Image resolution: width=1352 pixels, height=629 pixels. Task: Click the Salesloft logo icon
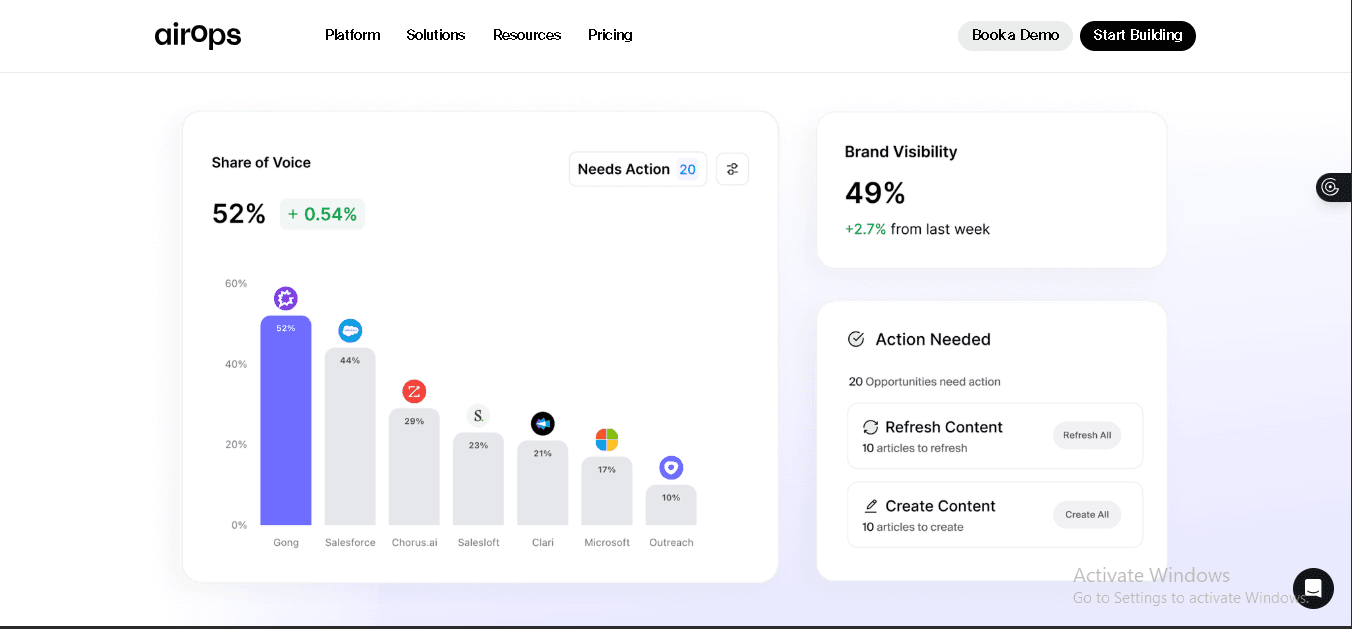(478, 415)
